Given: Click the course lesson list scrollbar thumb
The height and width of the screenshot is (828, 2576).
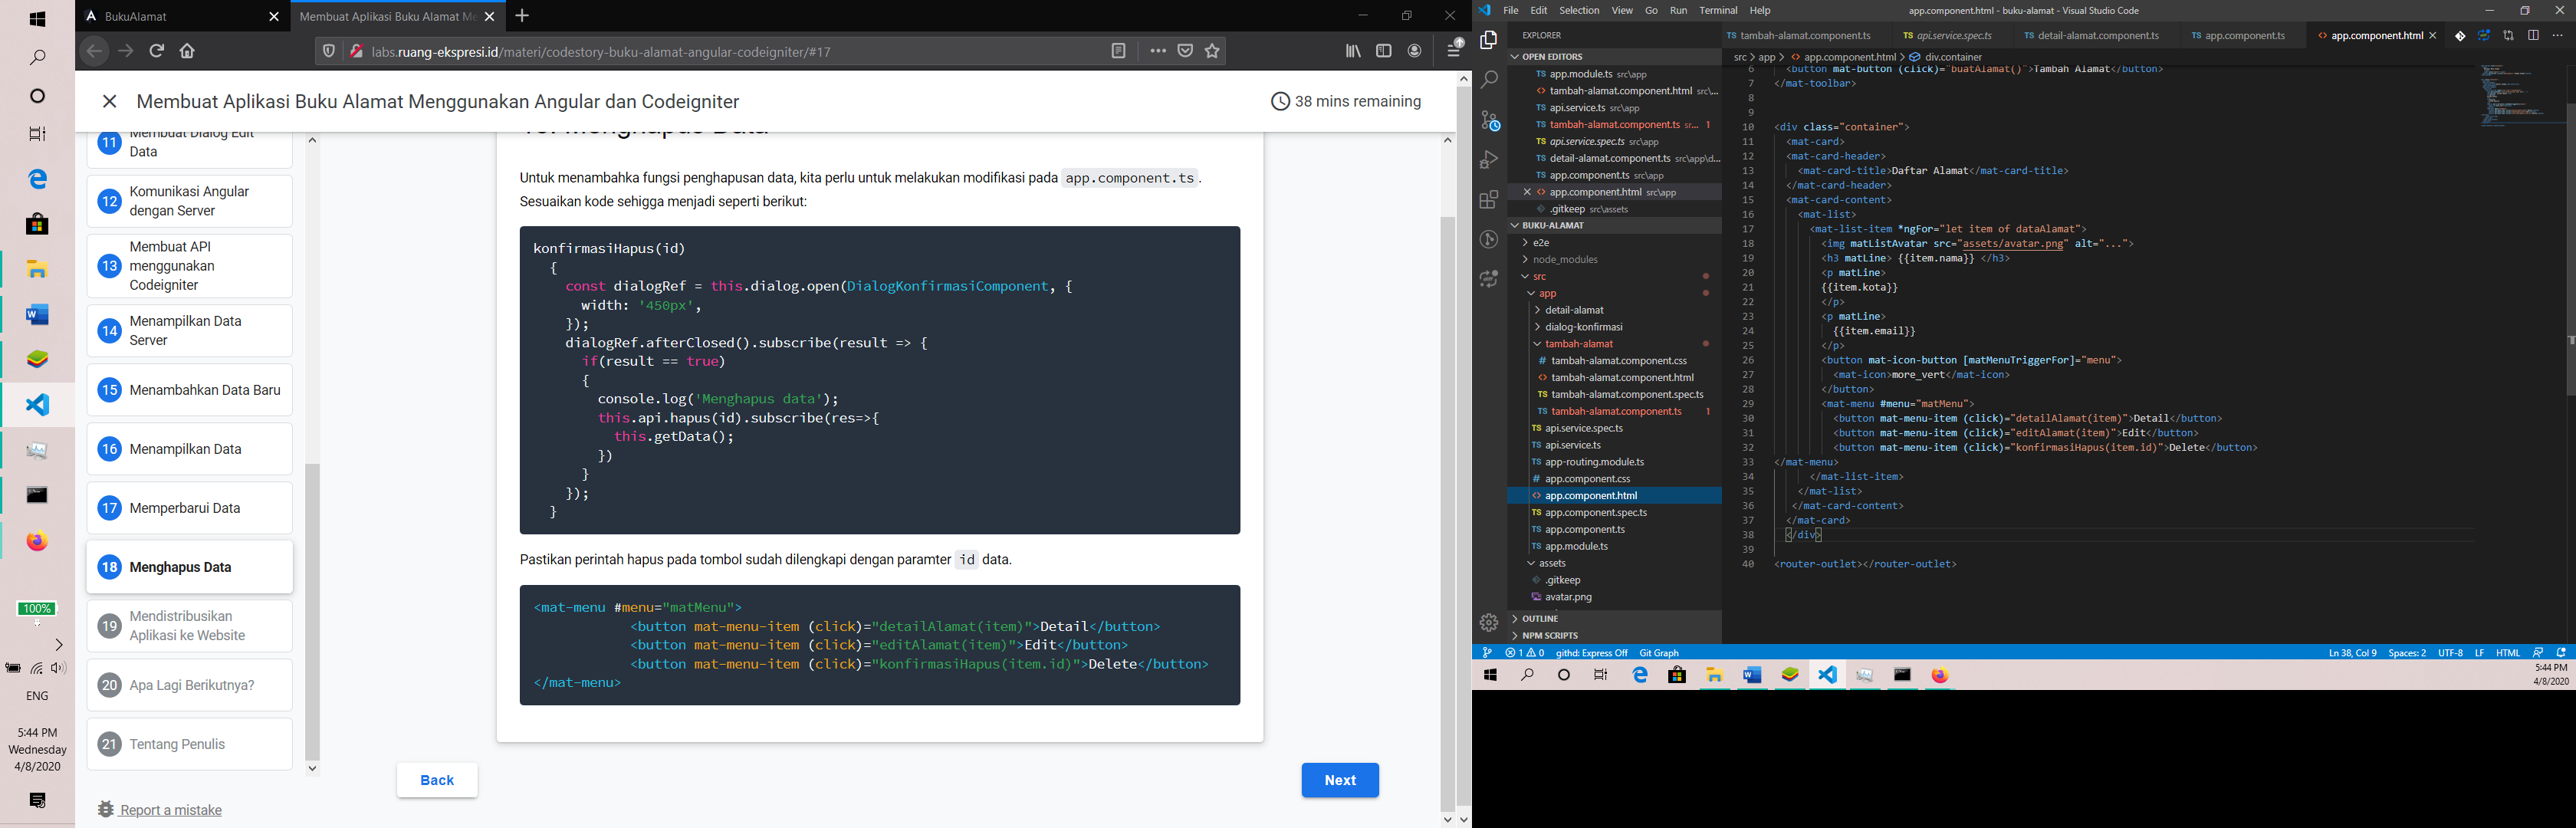Looking at the screenshot, I should point(312,612).
